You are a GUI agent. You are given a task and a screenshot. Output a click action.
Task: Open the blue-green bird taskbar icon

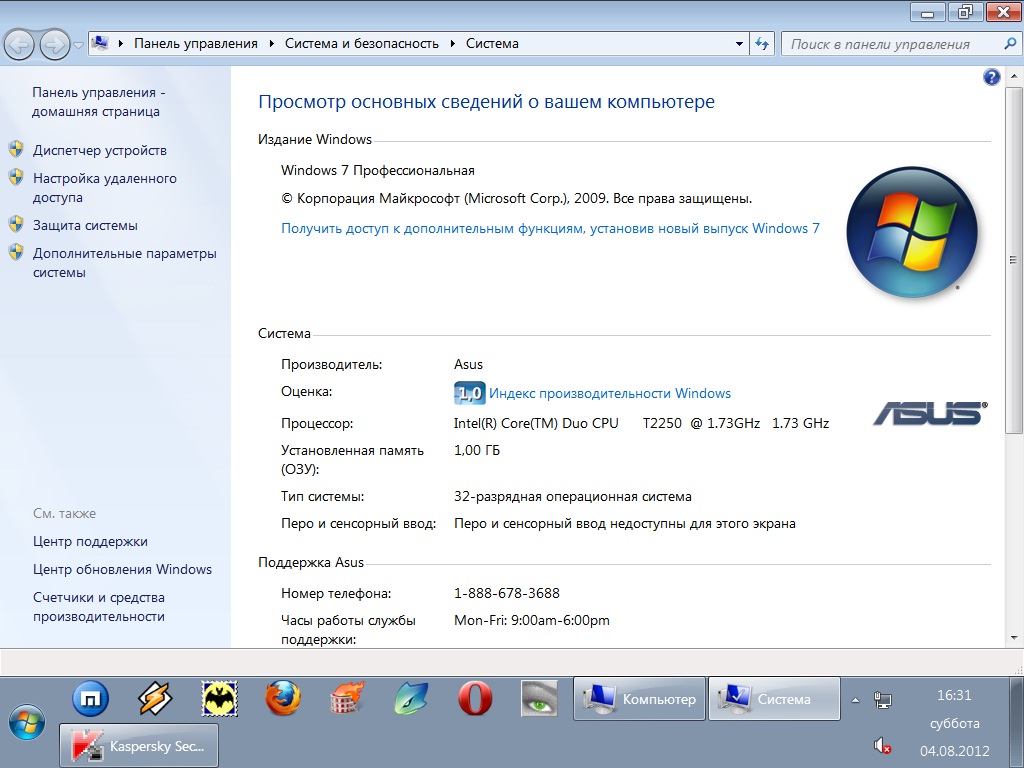[411, 698]
